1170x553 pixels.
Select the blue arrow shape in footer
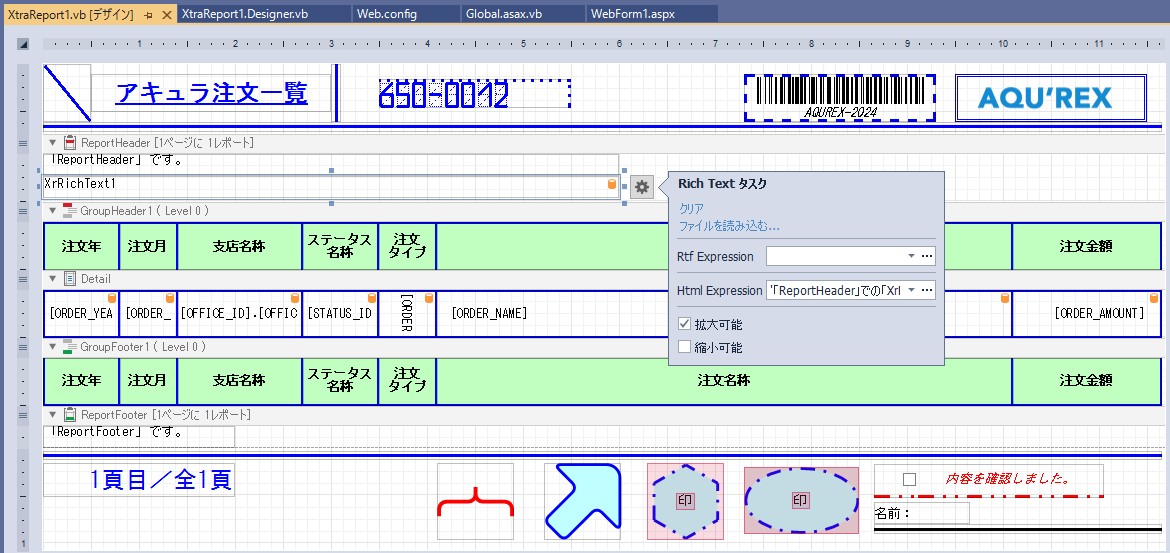[582, 501]
